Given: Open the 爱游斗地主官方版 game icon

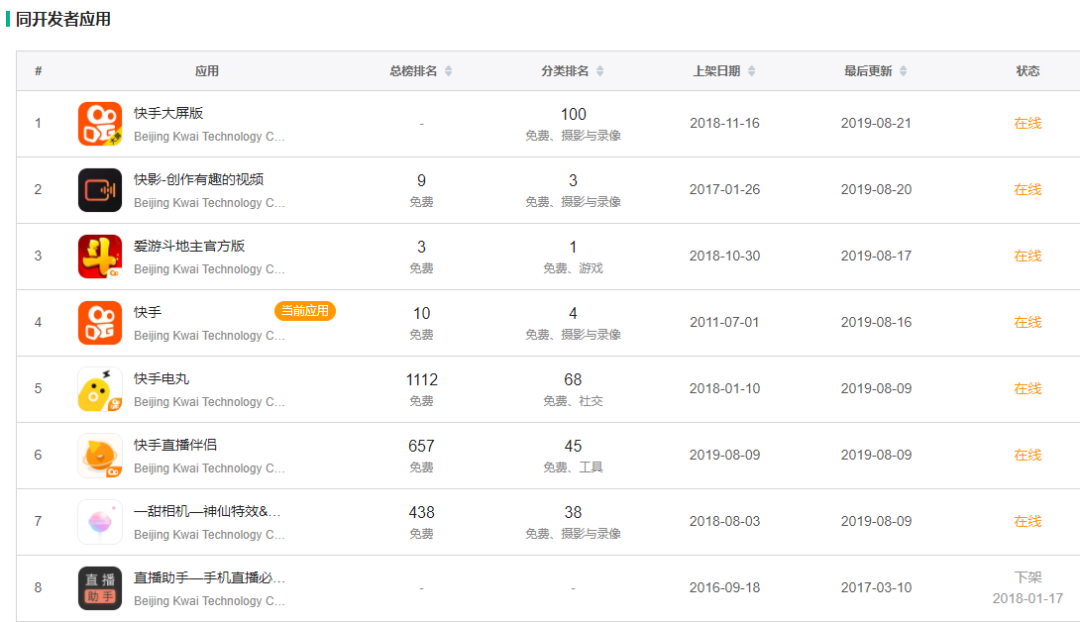Looking at the screenshot, I should pyautogui.click(x=100, y=256).
